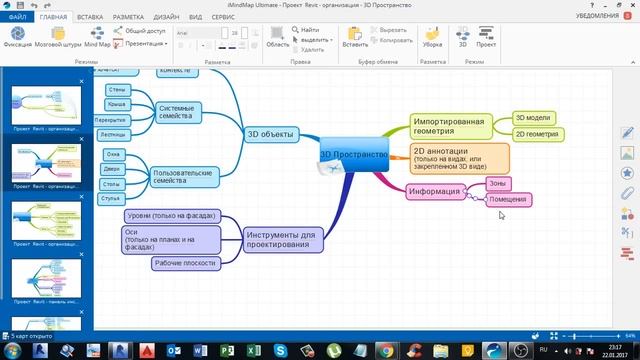This screenshot has height=360, width=640.
Task: Click the Общий доступ share button
Action: (x=139, y=31)
